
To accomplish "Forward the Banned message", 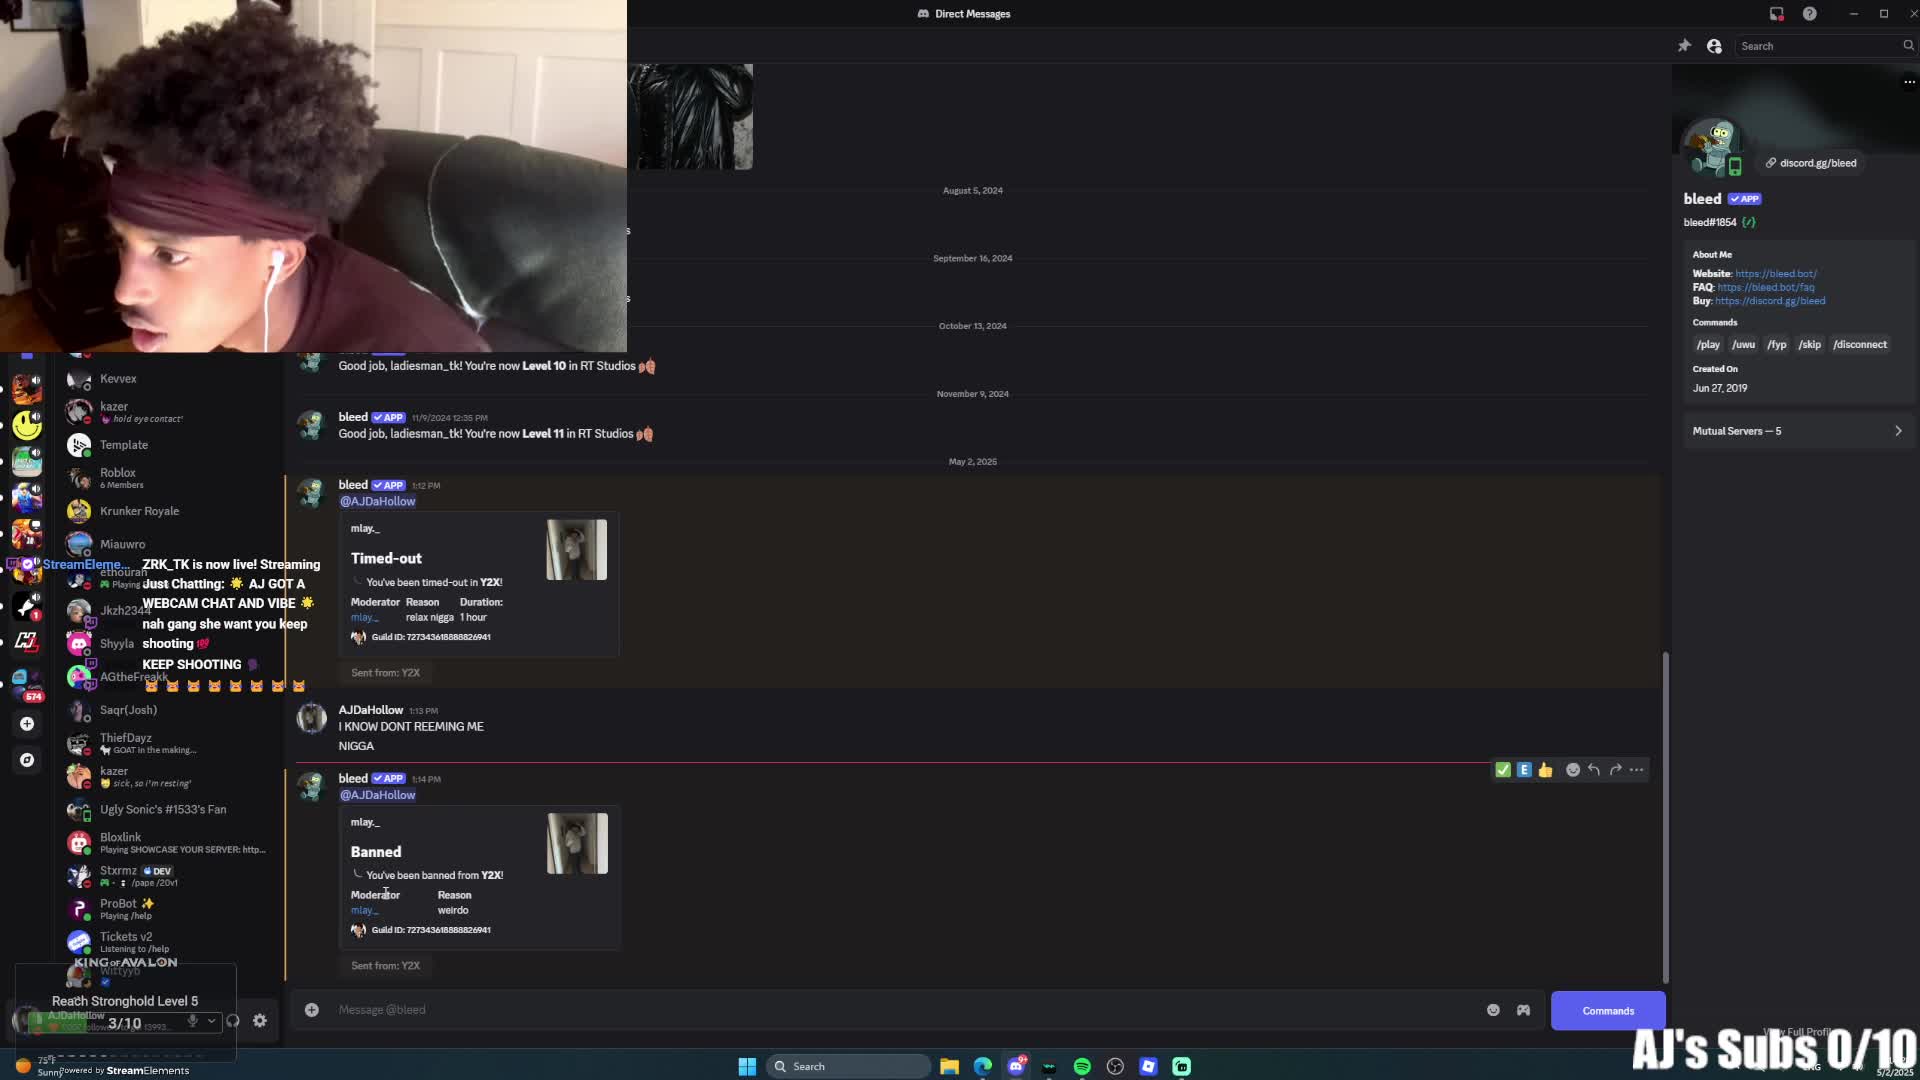I will point(1615,770).
